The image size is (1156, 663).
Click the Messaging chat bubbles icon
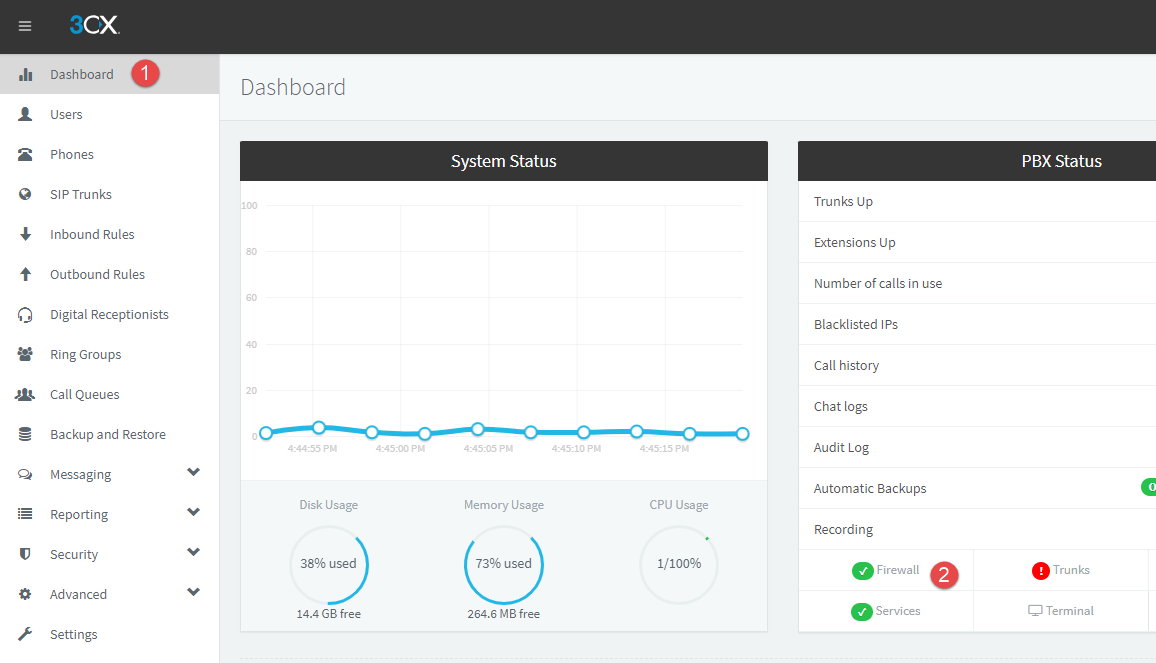[25, 474]
